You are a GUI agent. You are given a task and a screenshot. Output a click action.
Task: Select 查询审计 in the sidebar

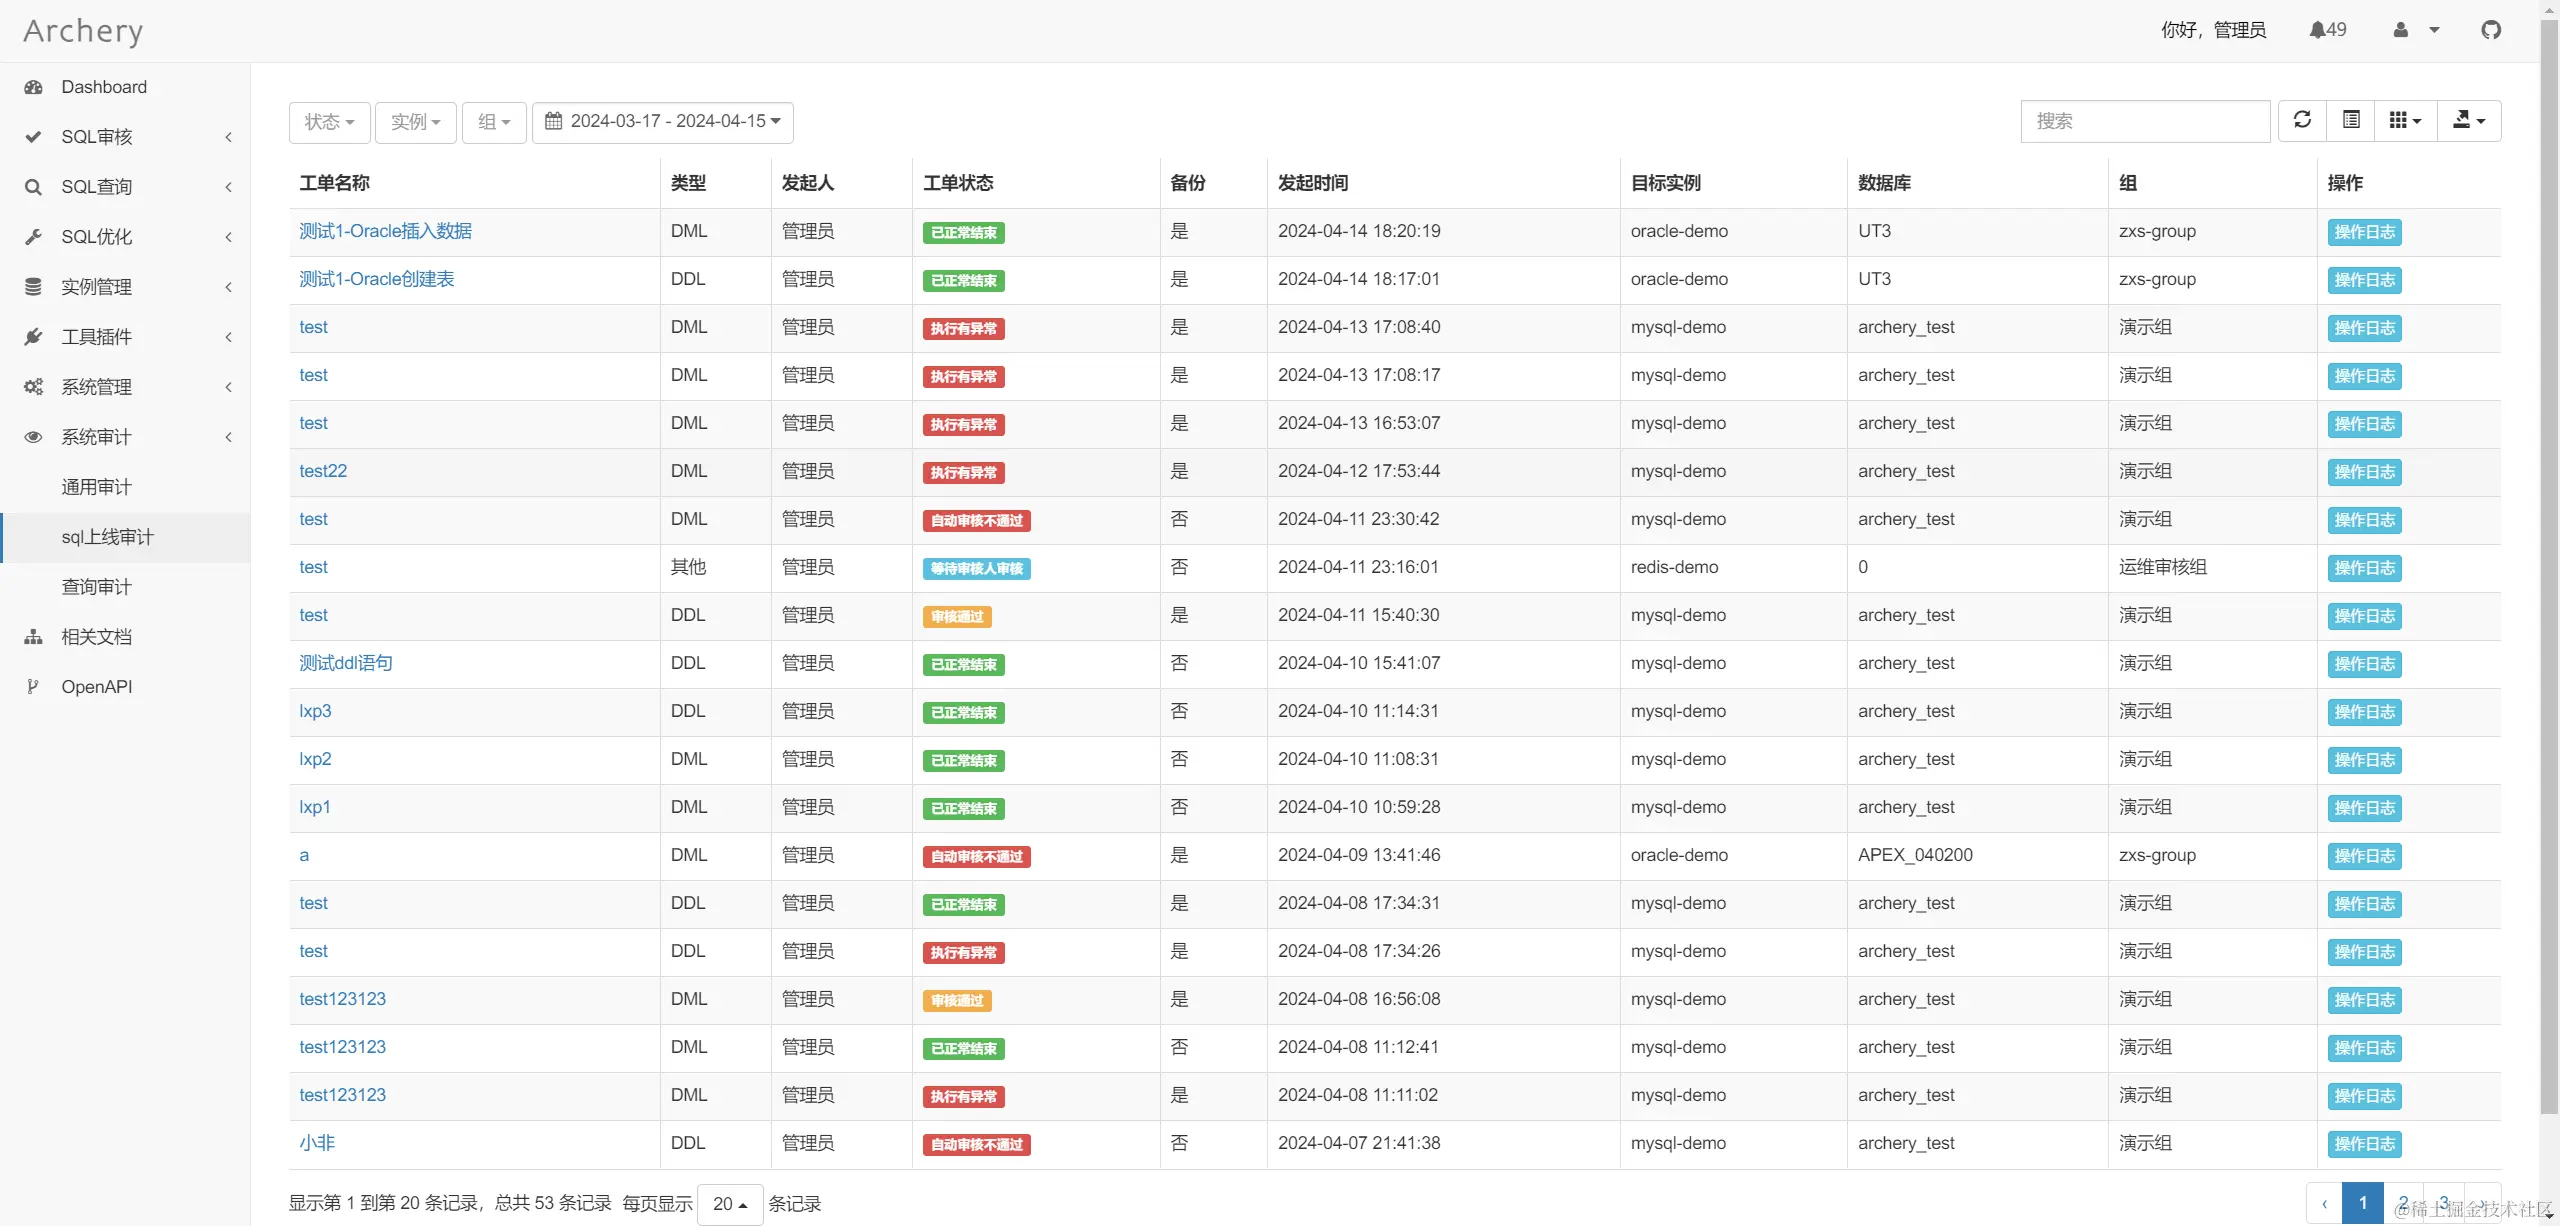96,587
